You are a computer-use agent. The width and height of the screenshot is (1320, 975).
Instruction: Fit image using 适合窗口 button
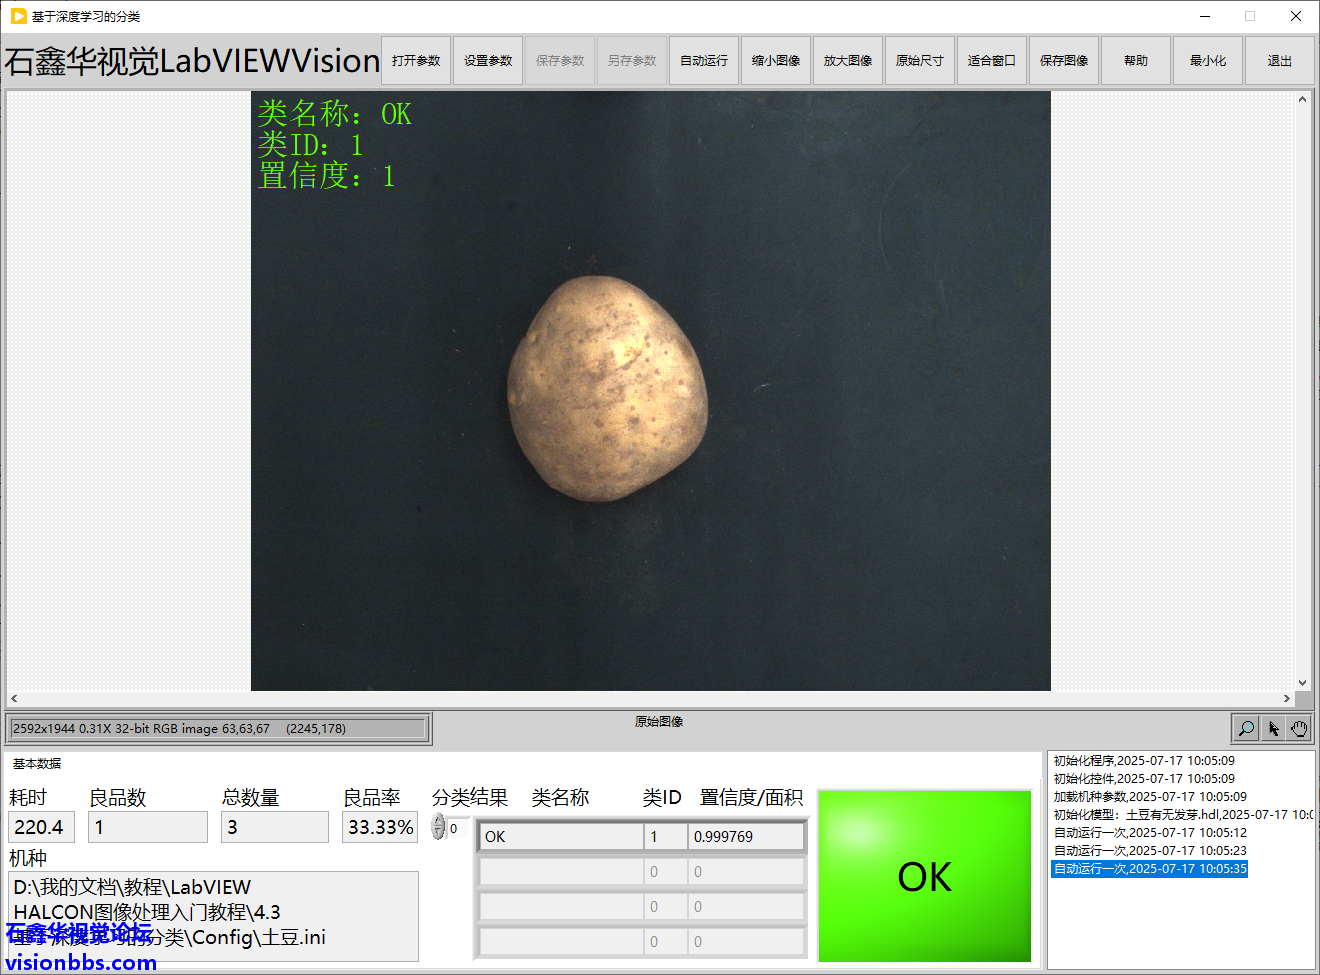tap(992, 61)
